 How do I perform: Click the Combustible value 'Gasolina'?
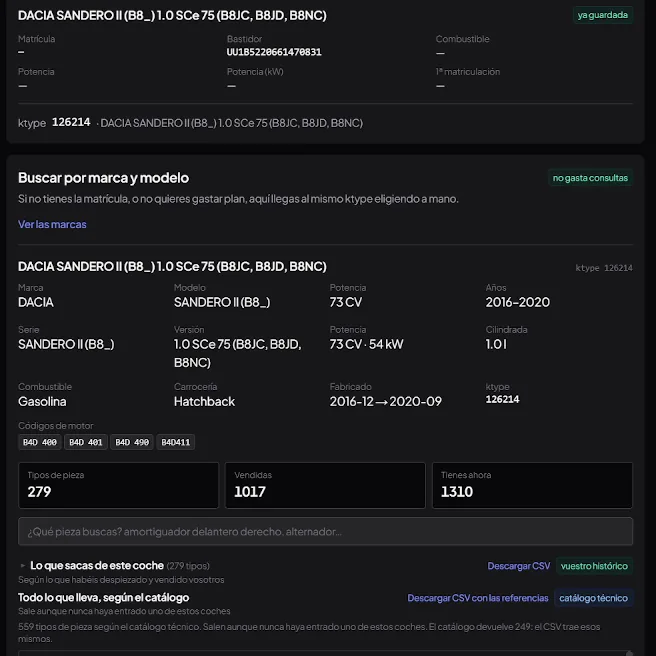pyautogui.click(x=42, y=401)
